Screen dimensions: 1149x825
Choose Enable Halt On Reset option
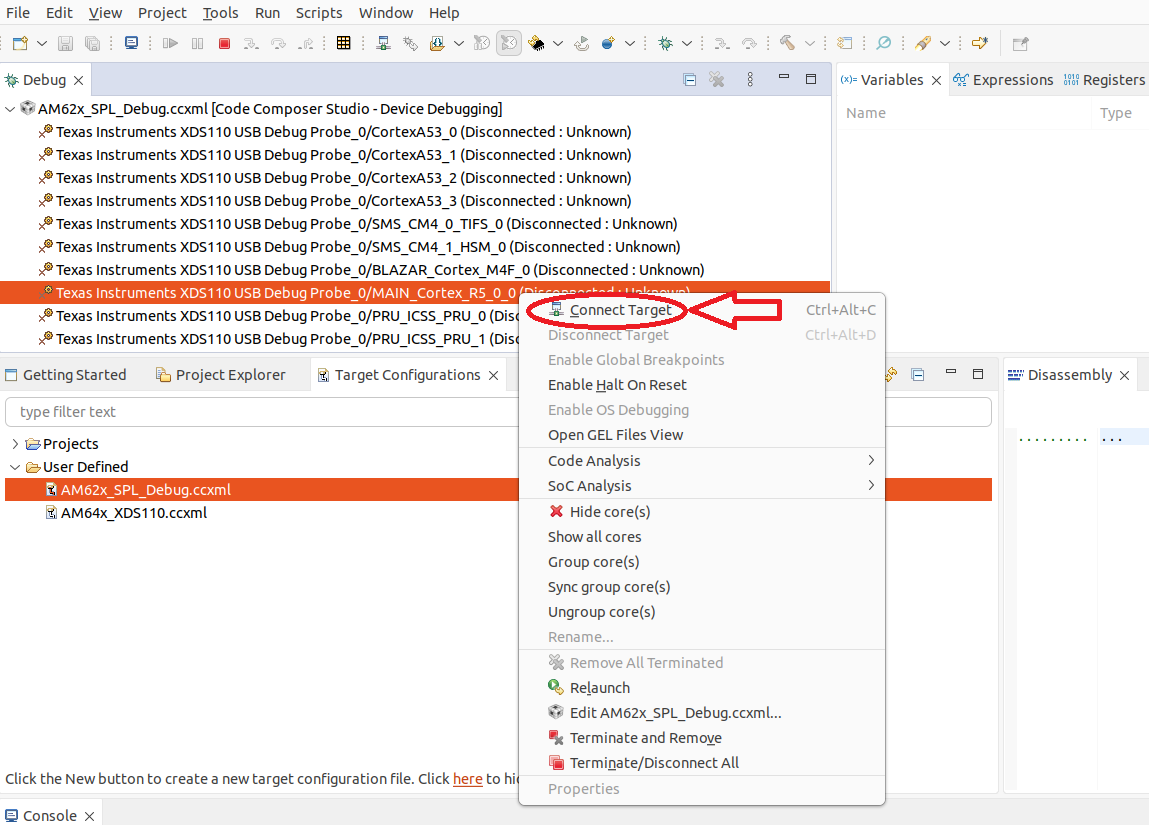click(617, 385)
